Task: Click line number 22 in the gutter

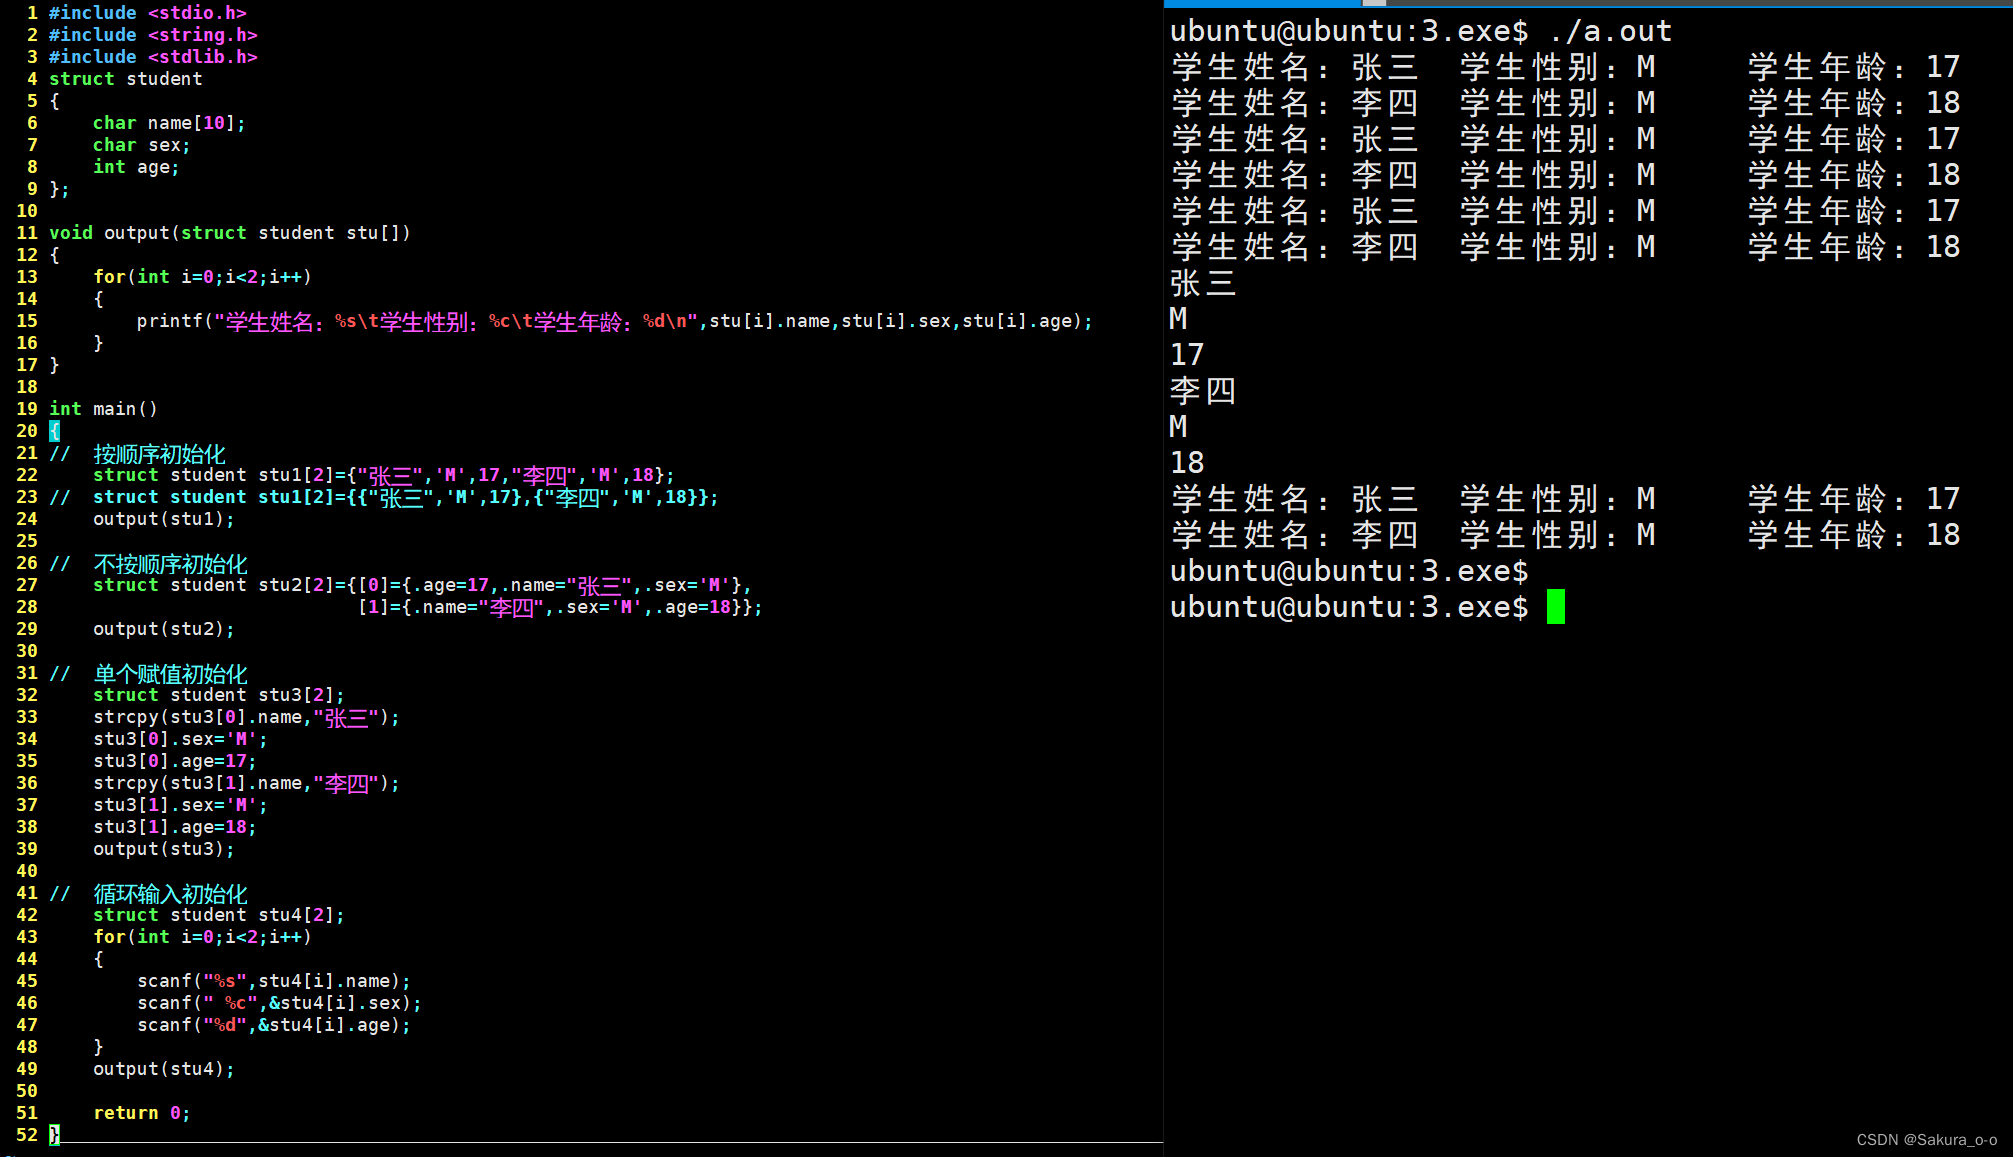Action: point(27,475)
